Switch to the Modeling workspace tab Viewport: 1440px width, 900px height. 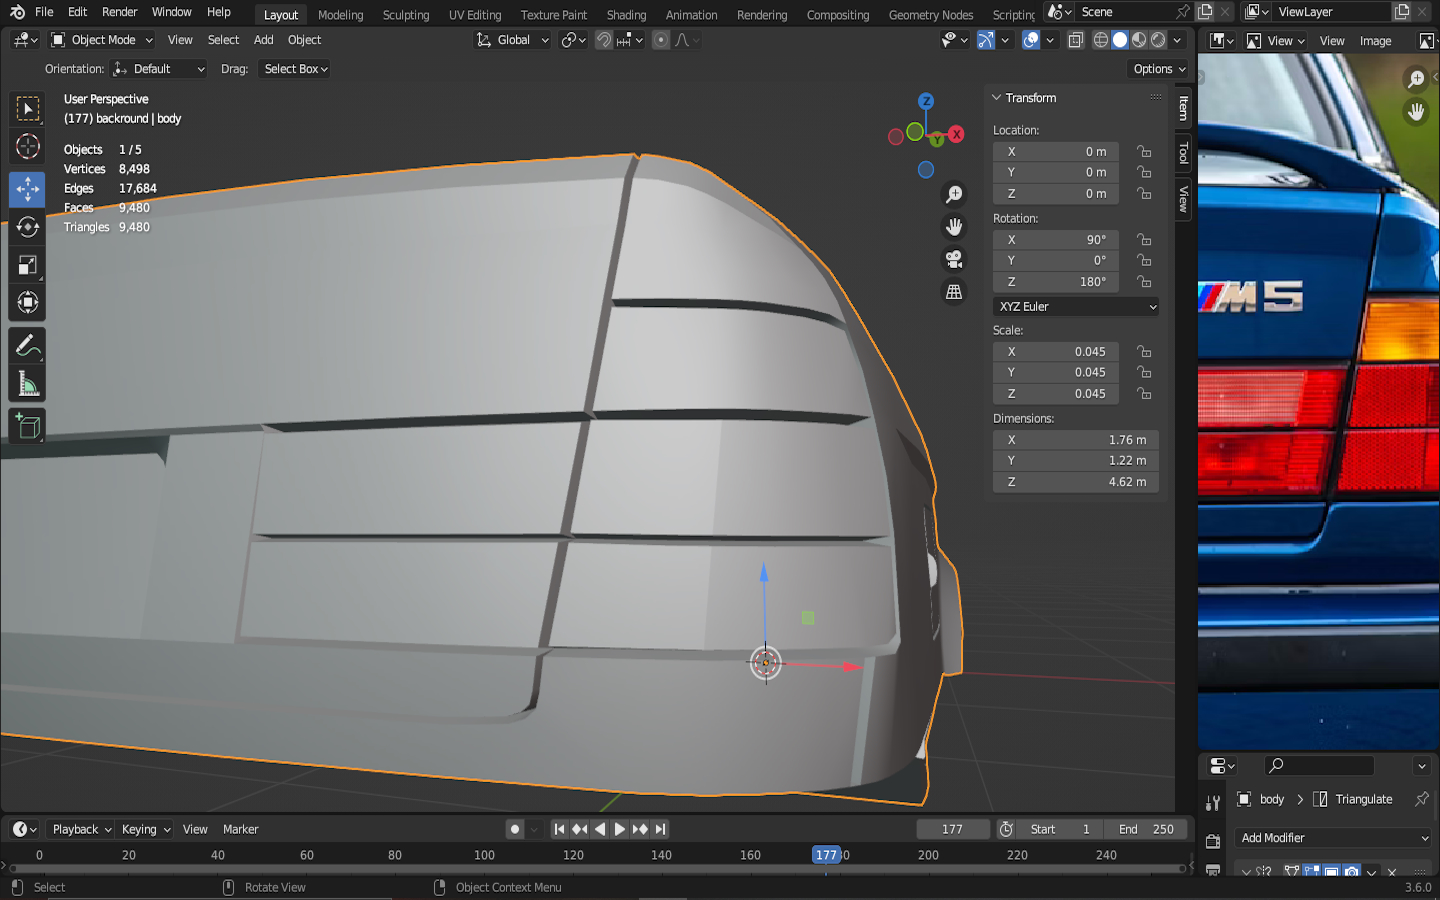pyautogui.click(x=340, y=15)
